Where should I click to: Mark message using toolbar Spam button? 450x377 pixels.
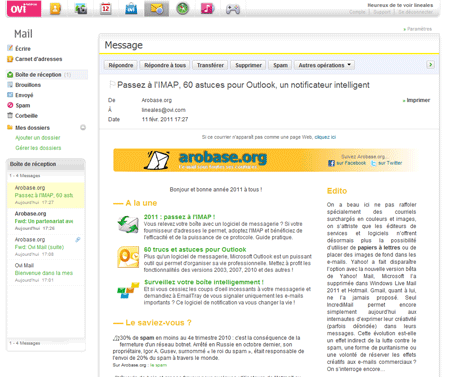(x=280, y=65)
